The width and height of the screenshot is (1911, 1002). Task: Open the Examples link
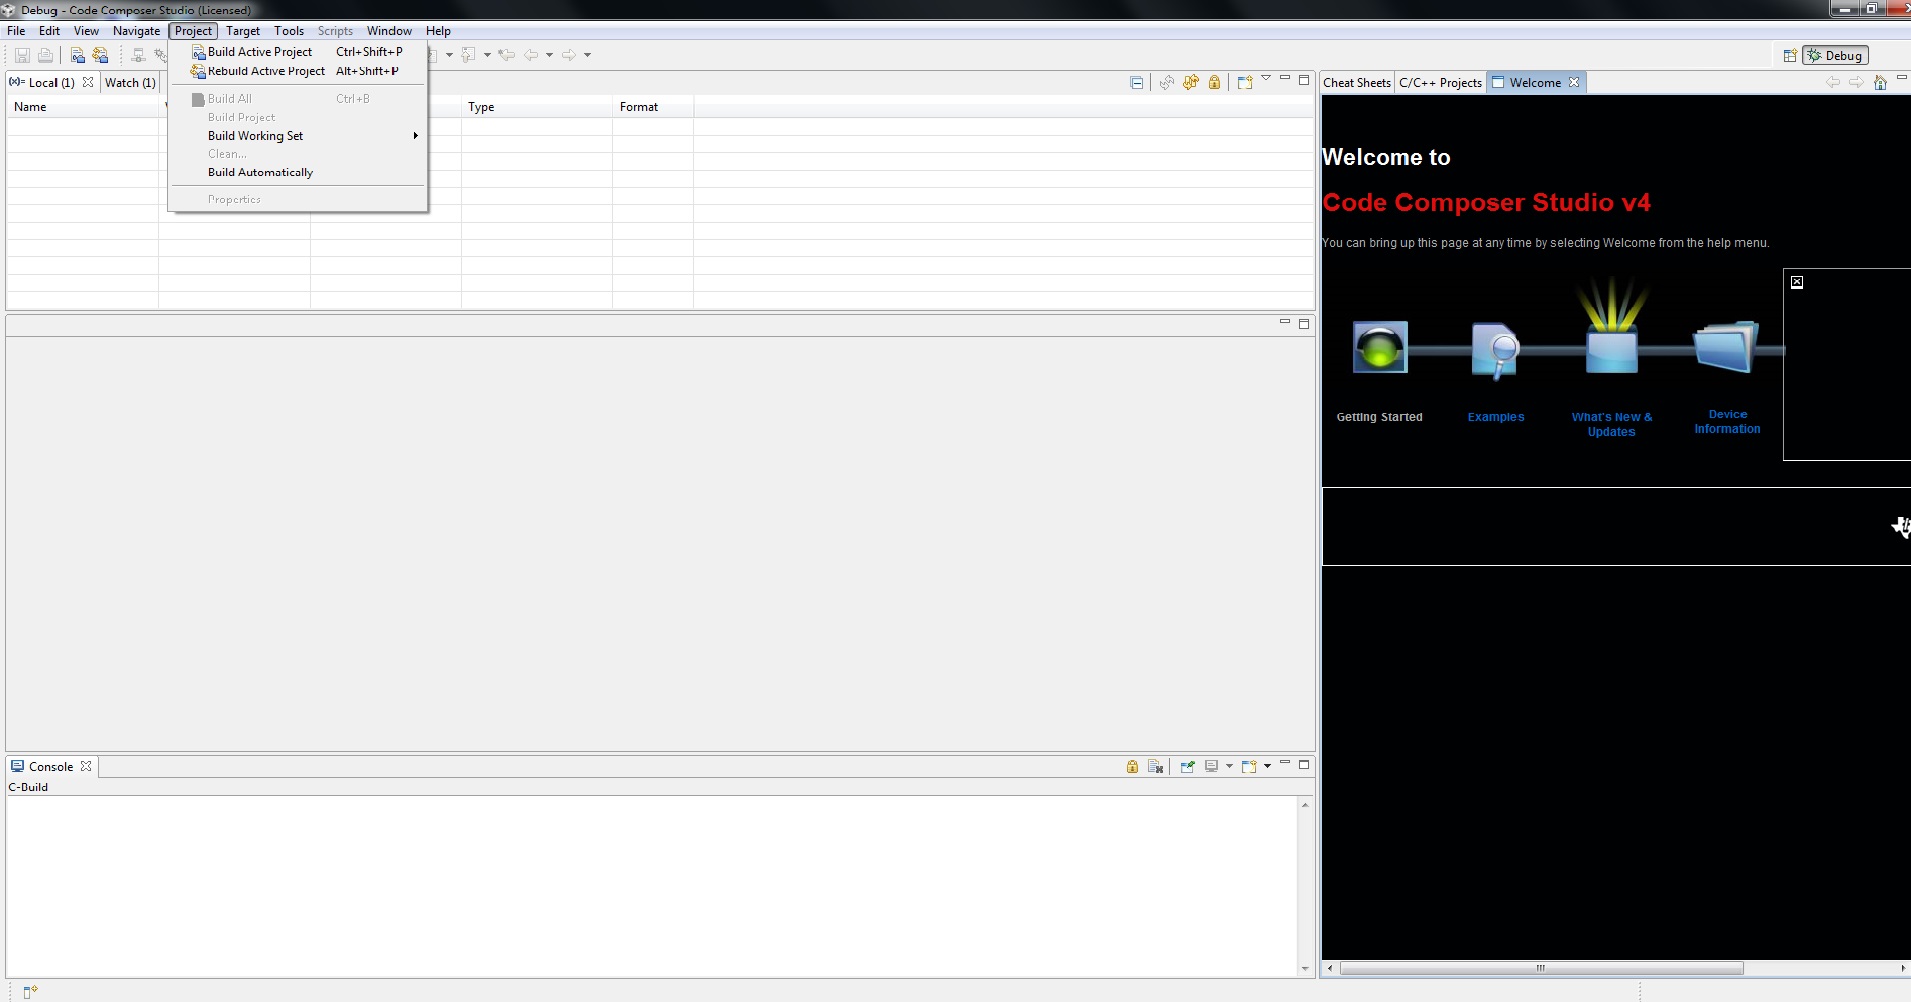(x=1496, y=417)
